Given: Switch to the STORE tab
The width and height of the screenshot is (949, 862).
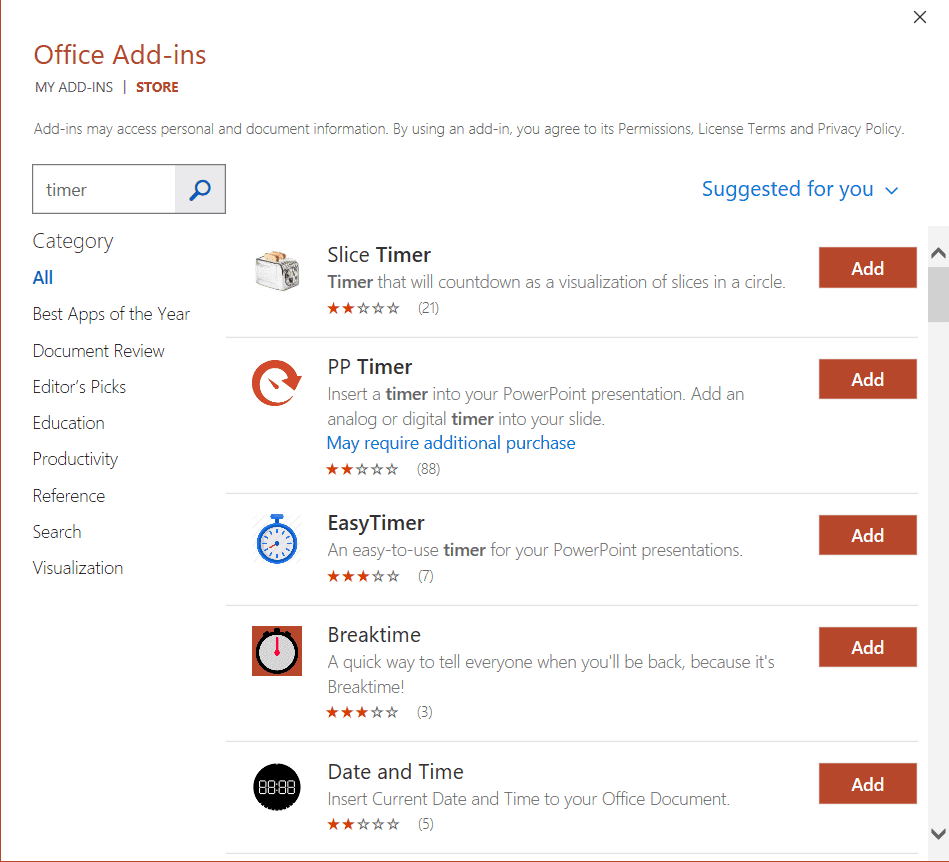Looking at the screenshot, I should (x=157, y=87).
